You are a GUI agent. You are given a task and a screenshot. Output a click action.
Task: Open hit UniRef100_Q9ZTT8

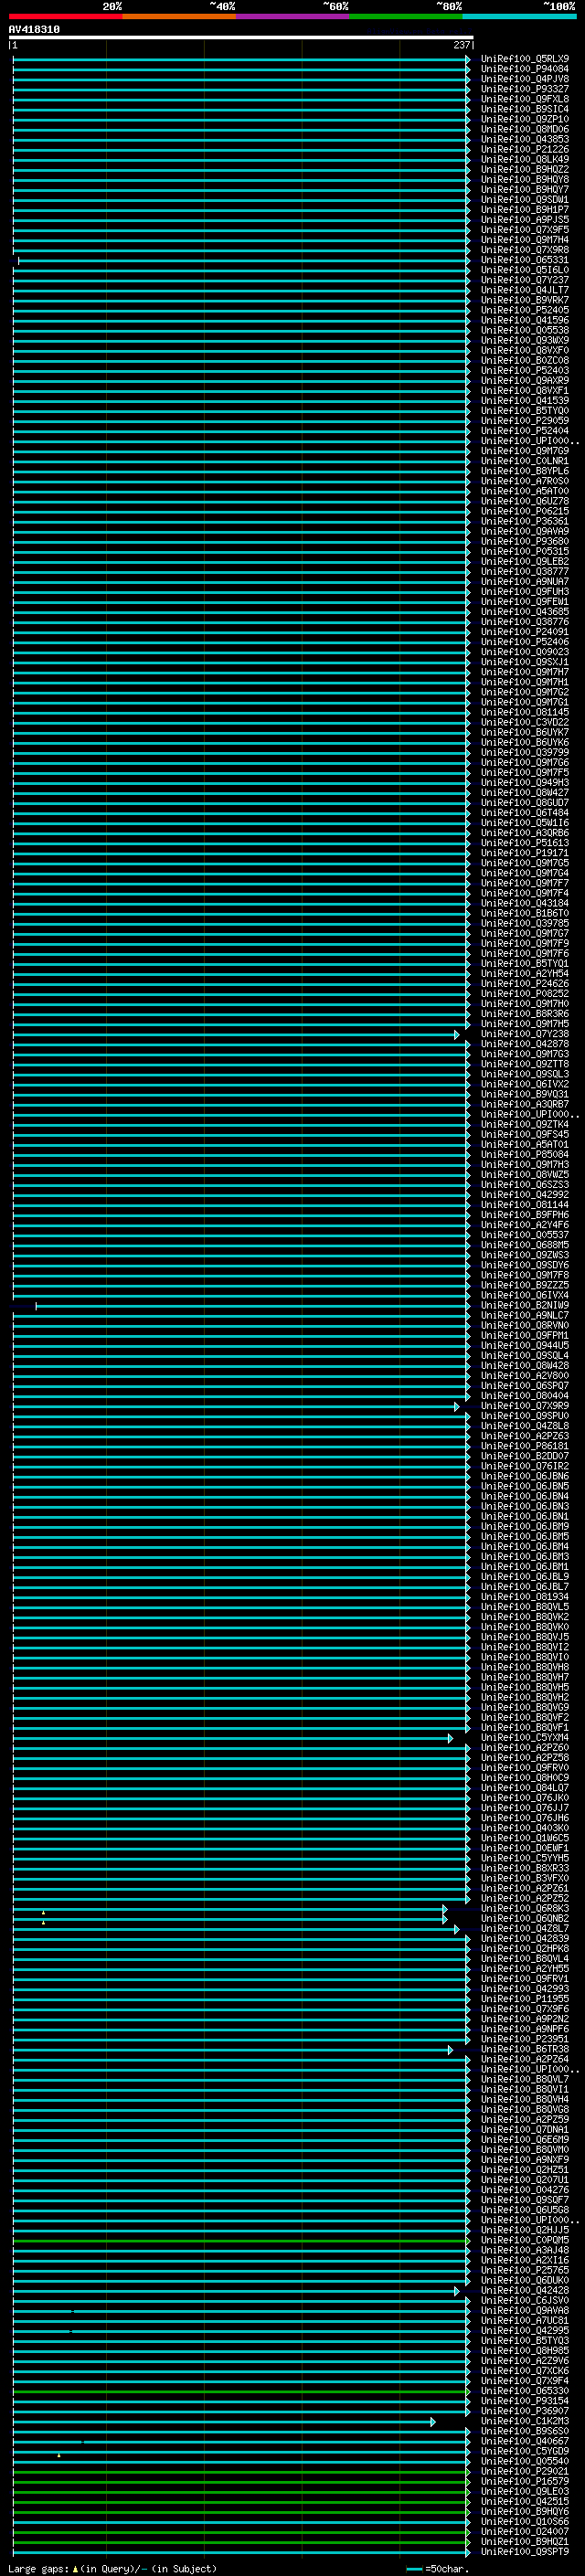pyautogui.click(x=524, y=1064)
